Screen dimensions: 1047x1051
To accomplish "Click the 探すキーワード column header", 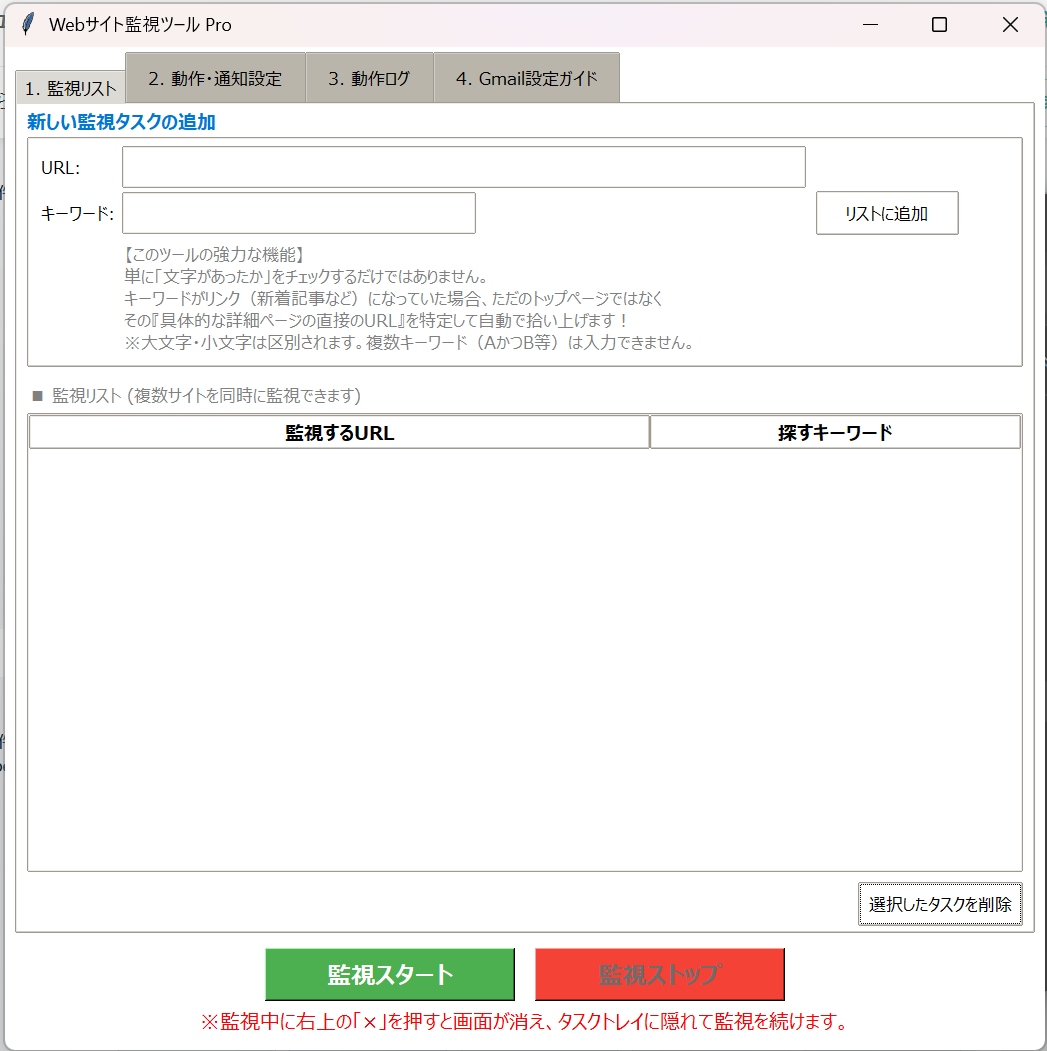I will point(835,432).
